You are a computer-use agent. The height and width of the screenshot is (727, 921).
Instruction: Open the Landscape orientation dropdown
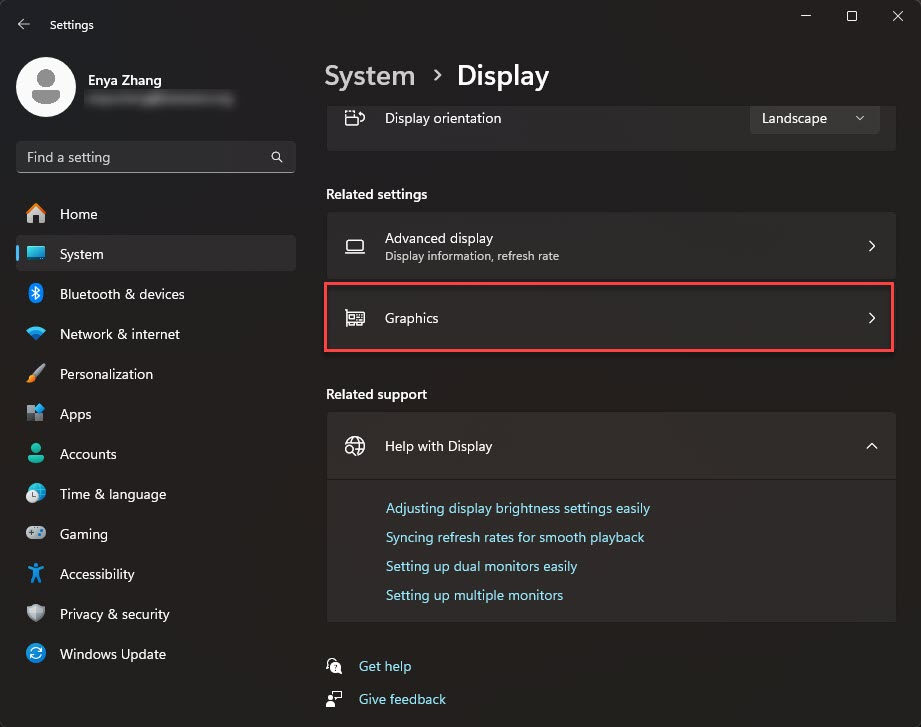813,118
